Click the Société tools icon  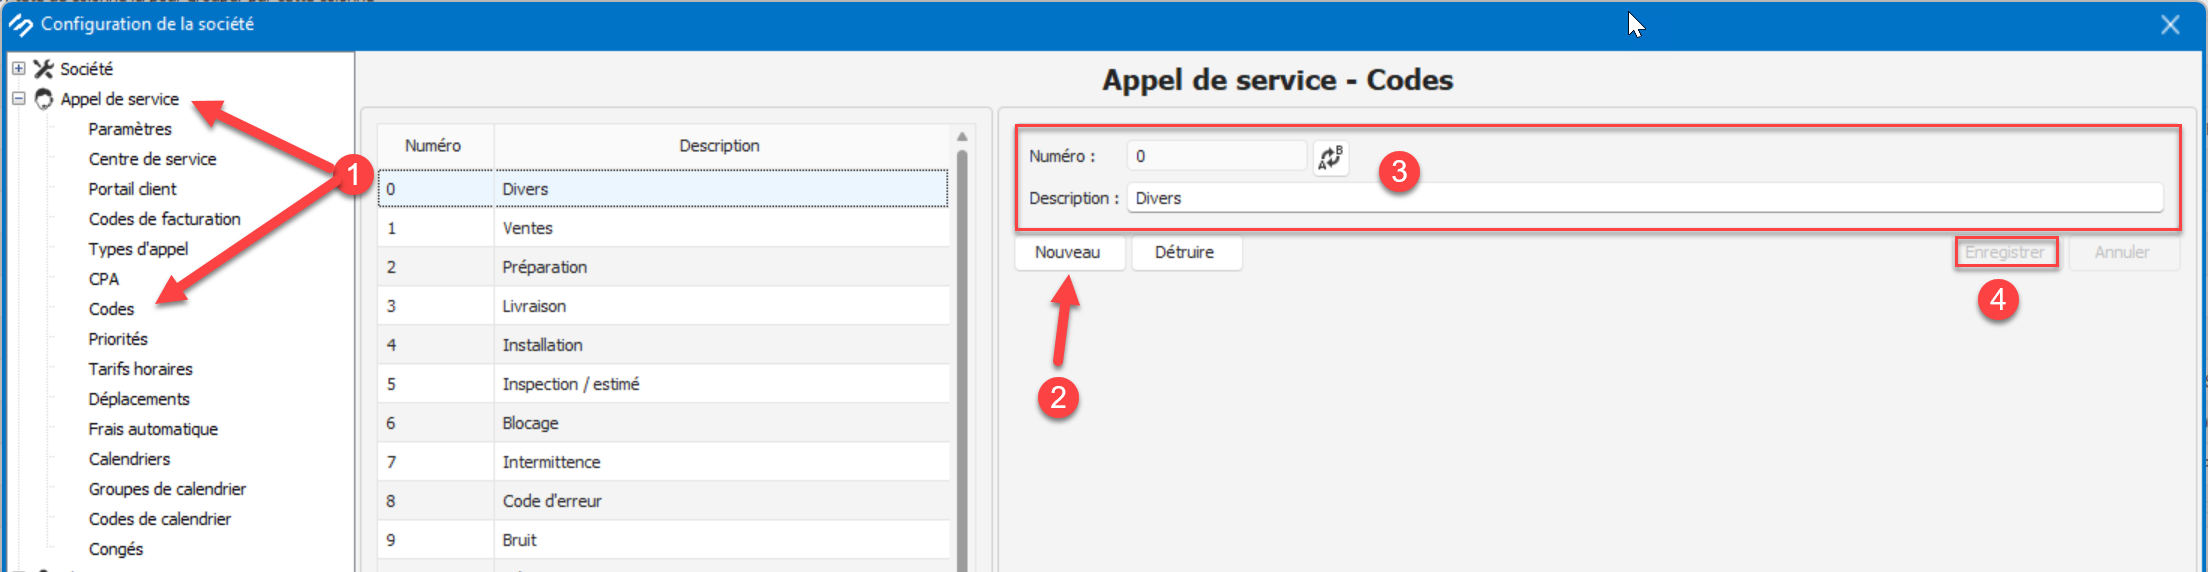coord(43,69)
